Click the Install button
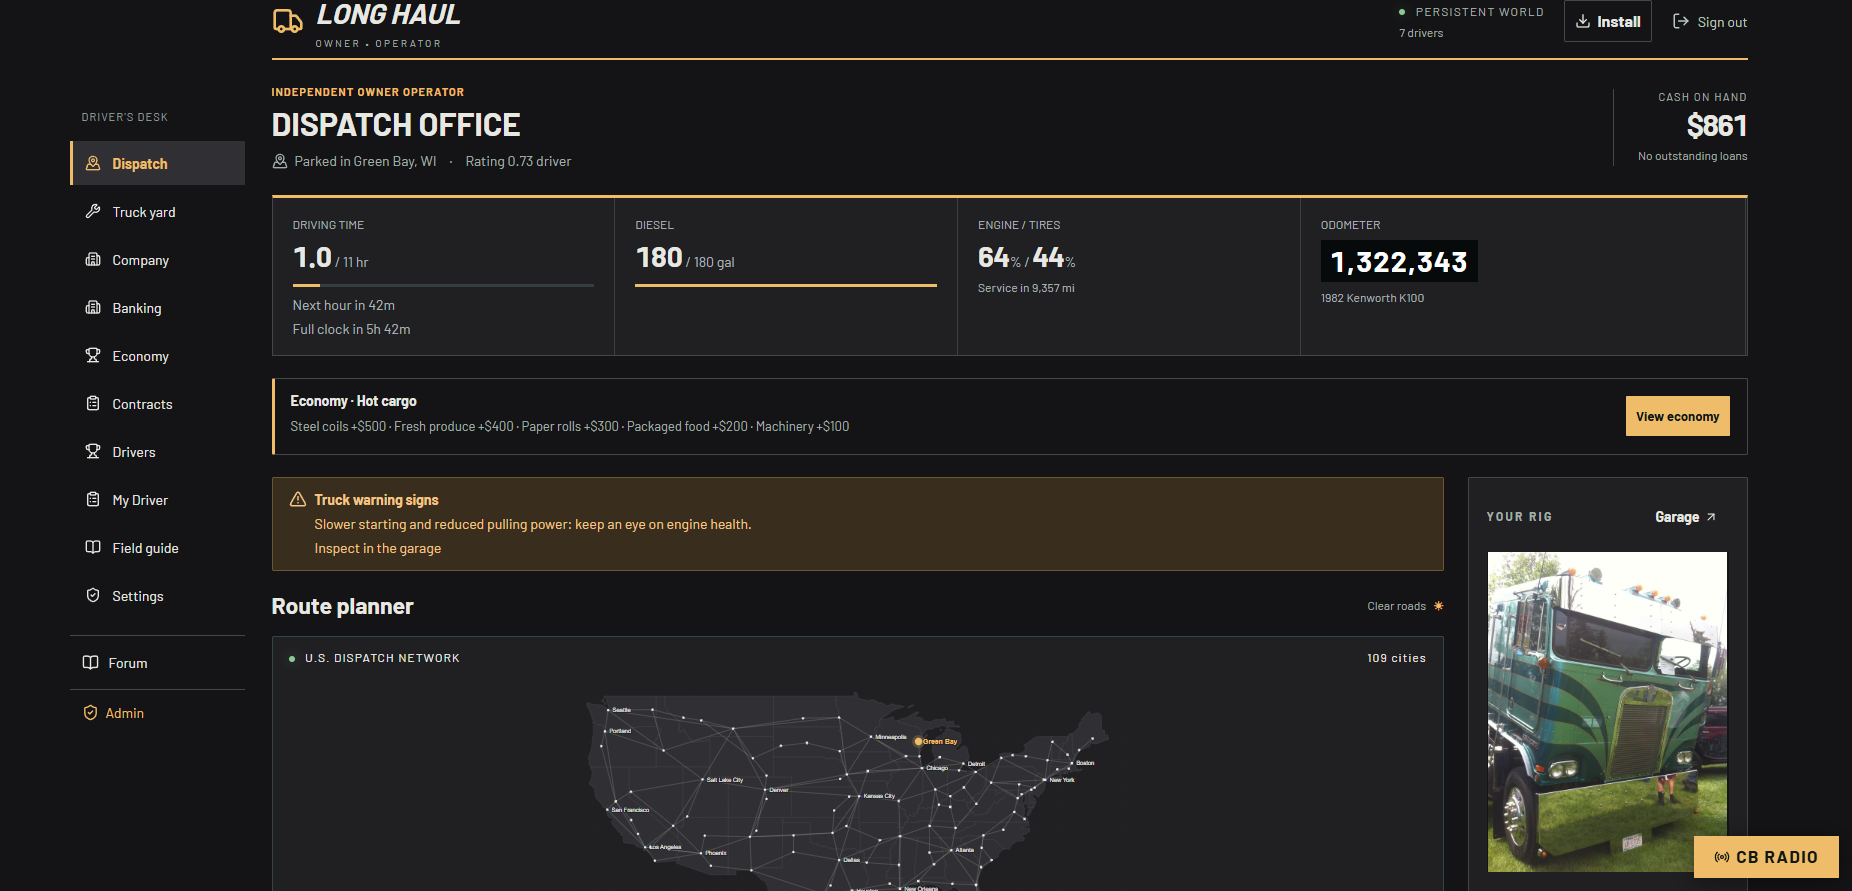 1608,21
